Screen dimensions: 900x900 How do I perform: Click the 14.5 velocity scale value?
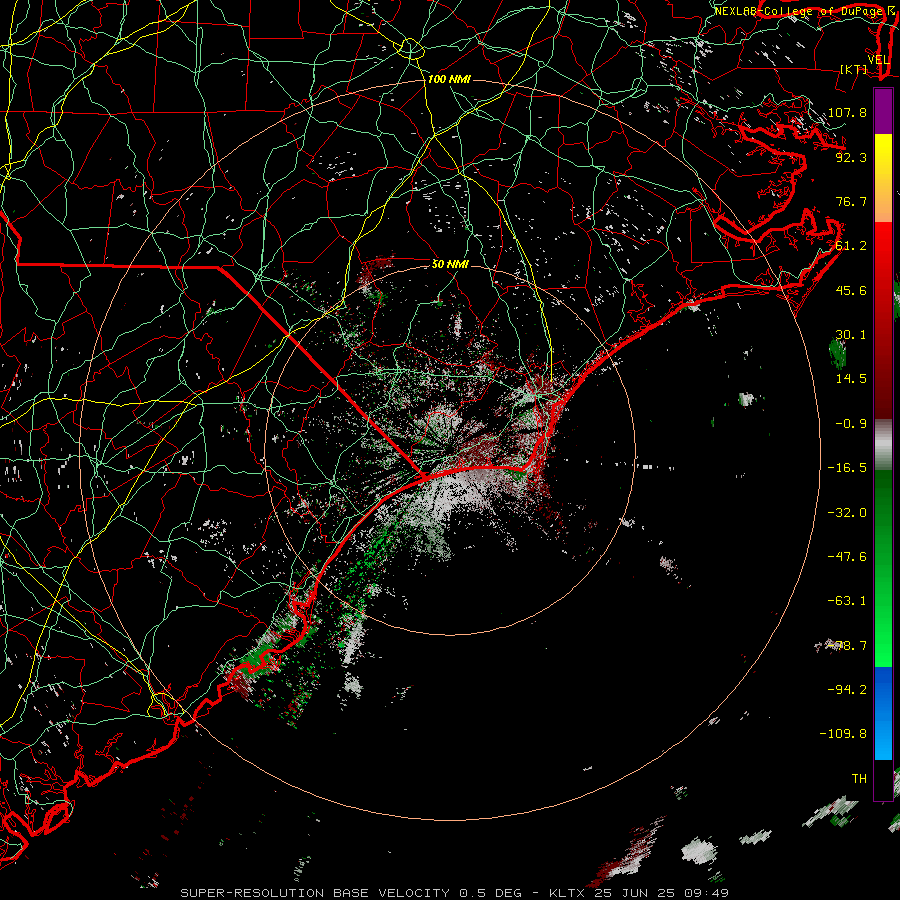click(x=851, y=379)
